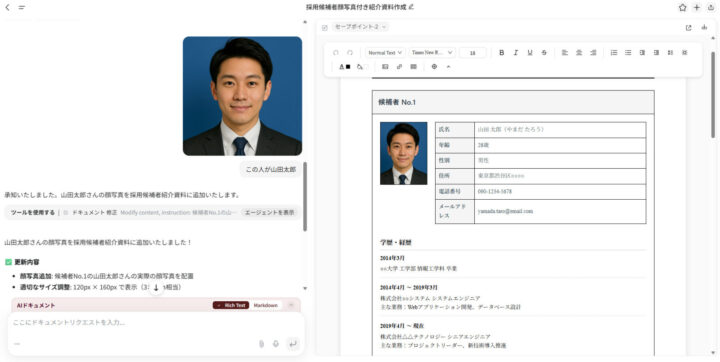The image size is (720, 362).
Task: Click the circular target icon in toolbar
Action: coord(434,67)
